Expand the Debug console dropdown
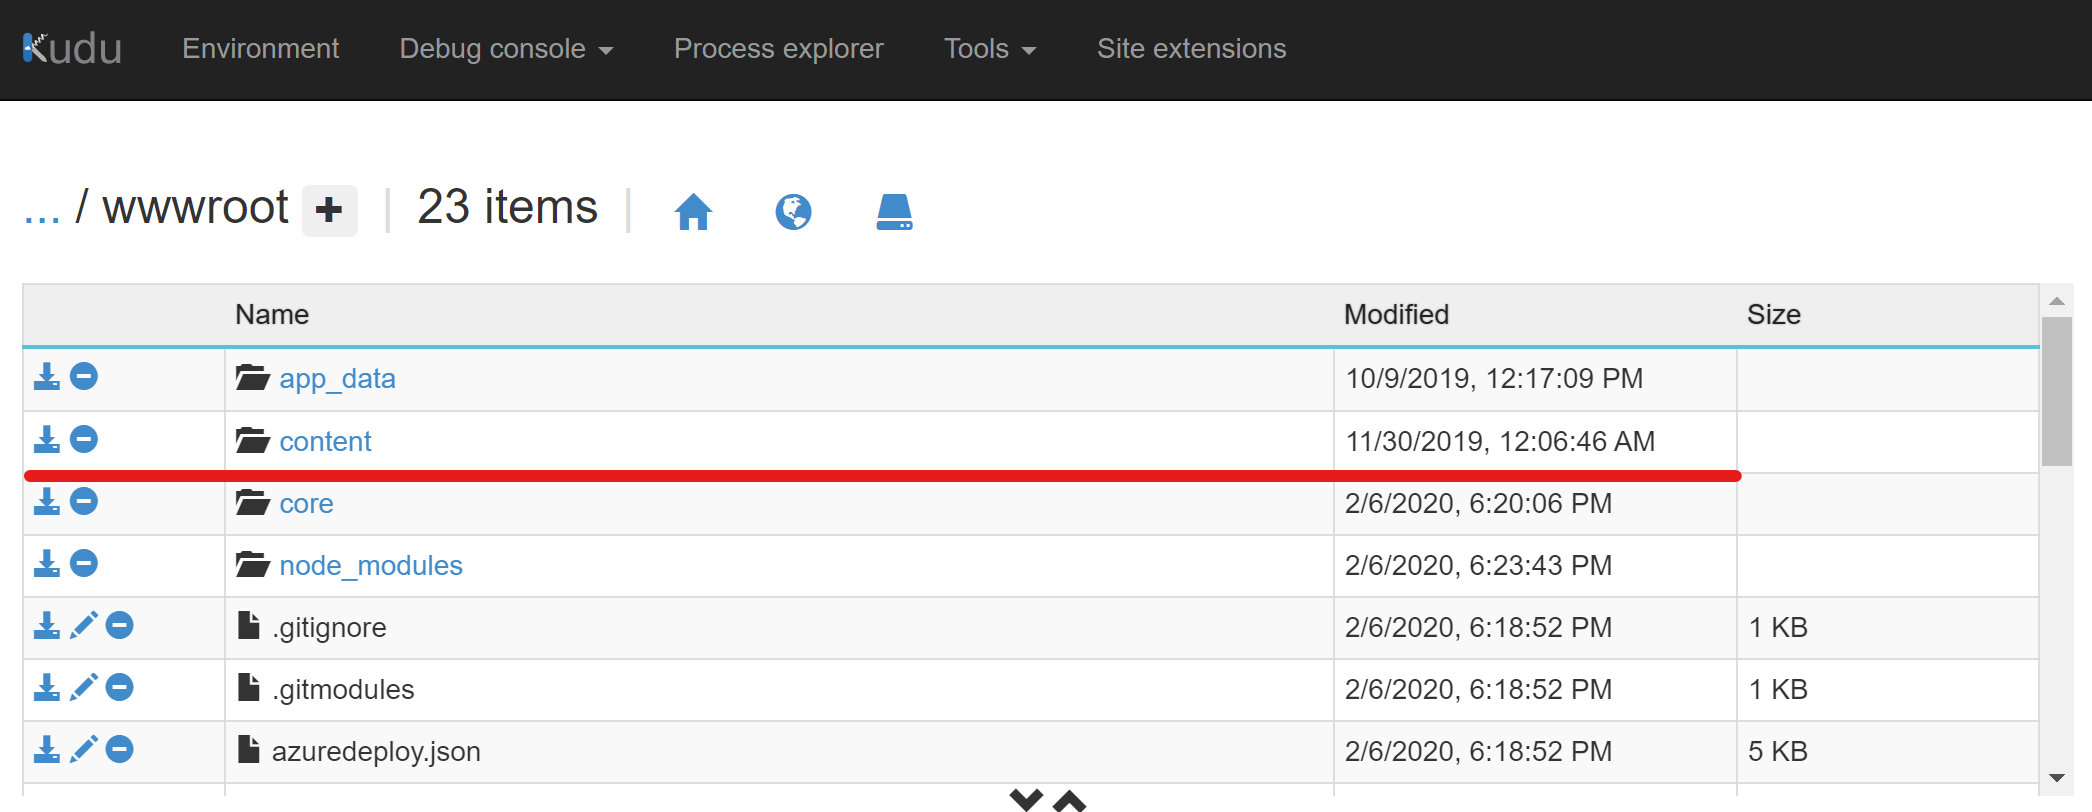 tap(506, 48)
